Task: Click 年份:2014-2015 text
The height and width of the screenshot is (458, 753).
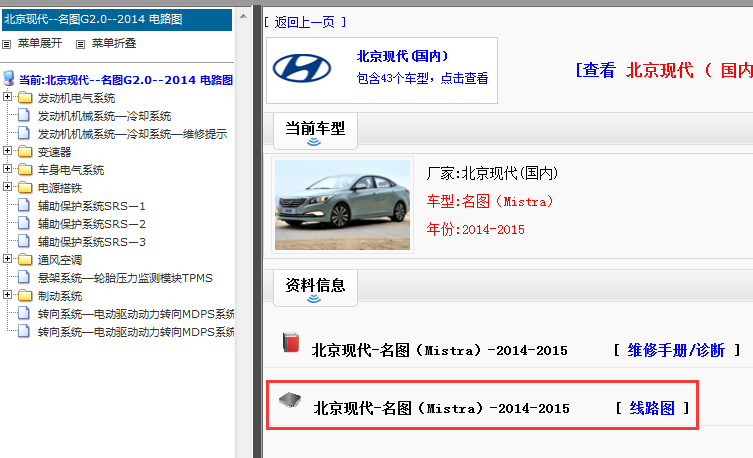Action: 475,229
